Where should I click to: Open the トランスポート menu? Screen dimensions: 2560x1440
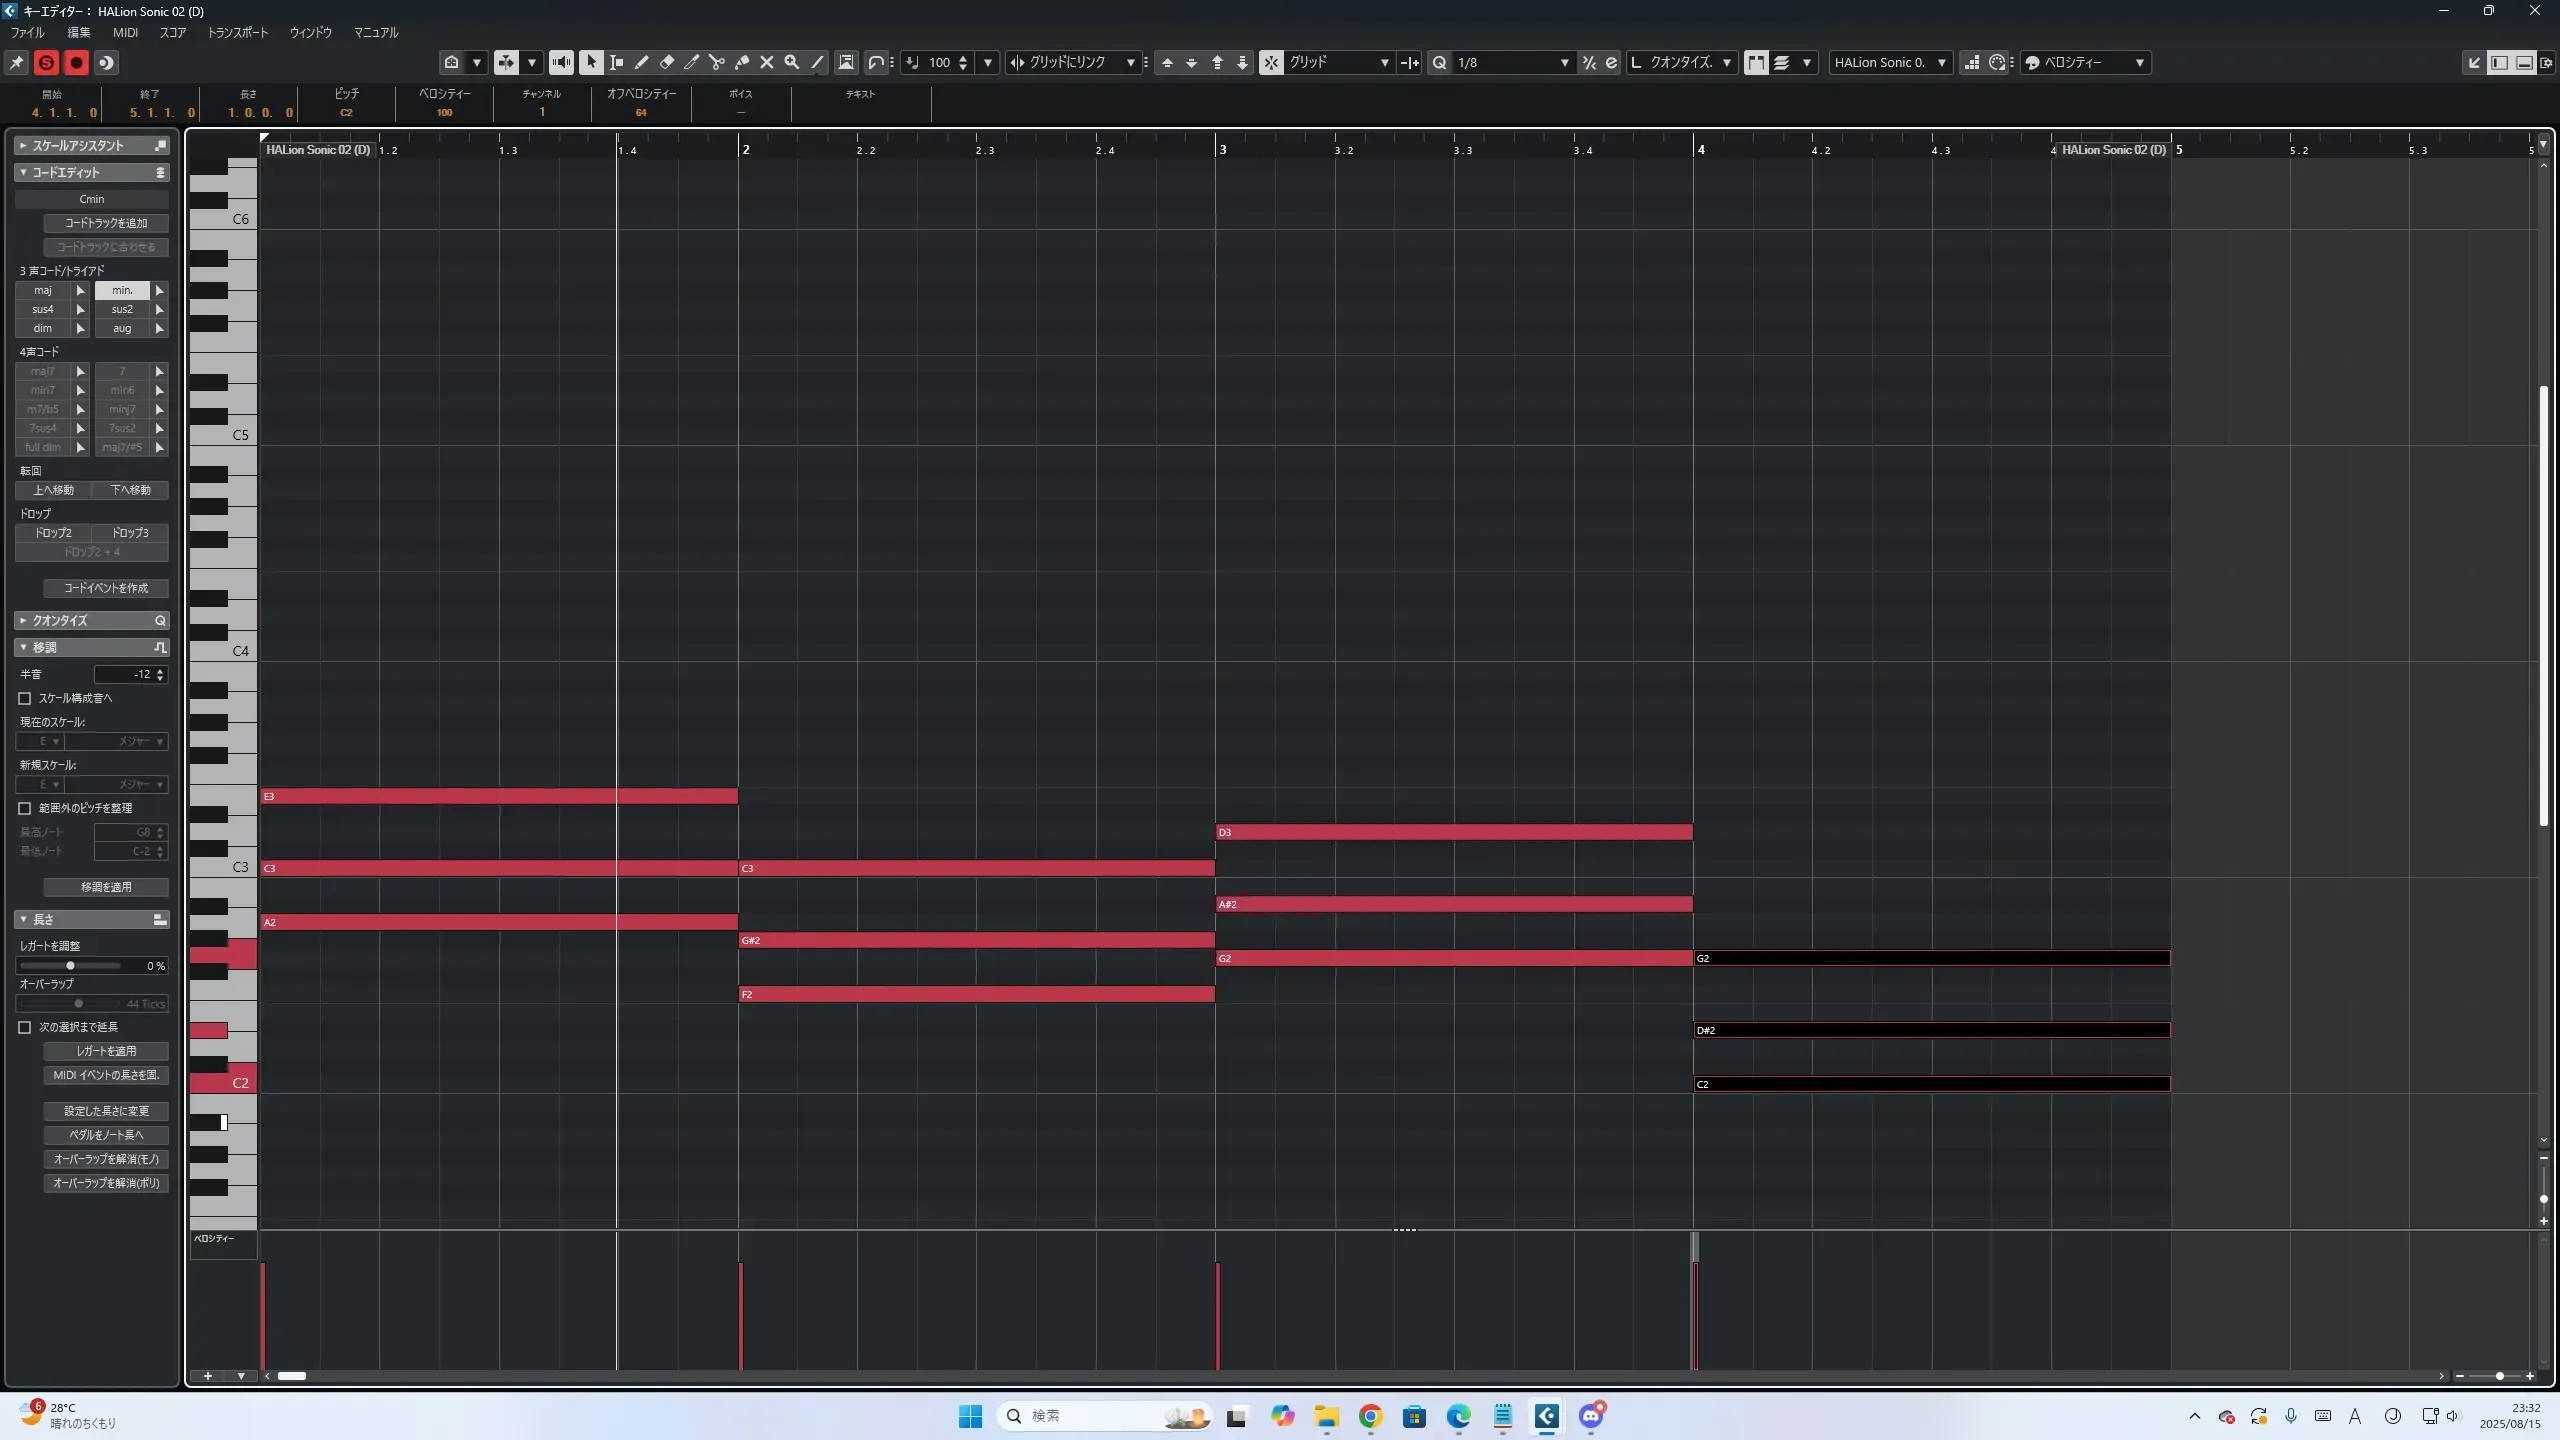tap(238, 32)
